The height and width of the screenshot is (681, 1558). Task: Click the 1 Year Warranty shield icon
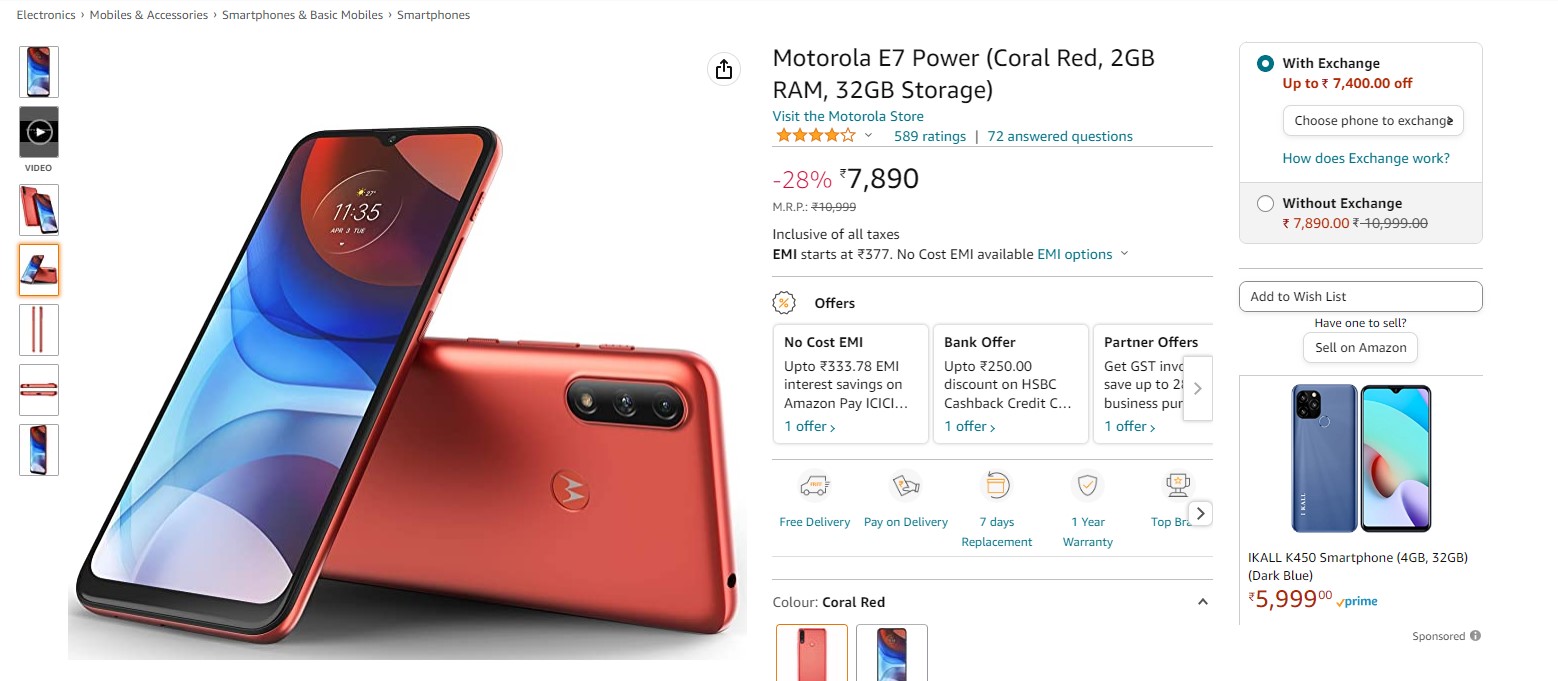pyautogui.click(x=1087, y=486)
